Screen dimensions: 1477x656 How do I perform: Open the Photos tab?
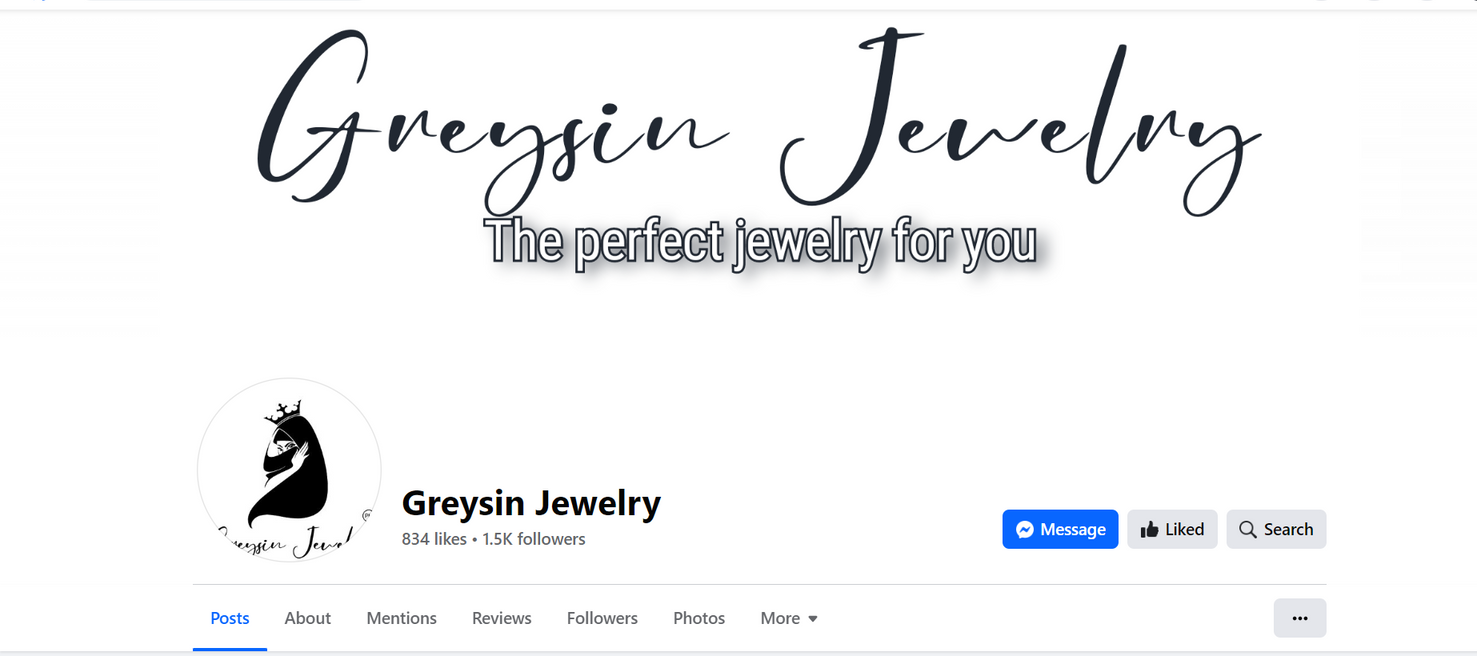(x=699, y=618)
